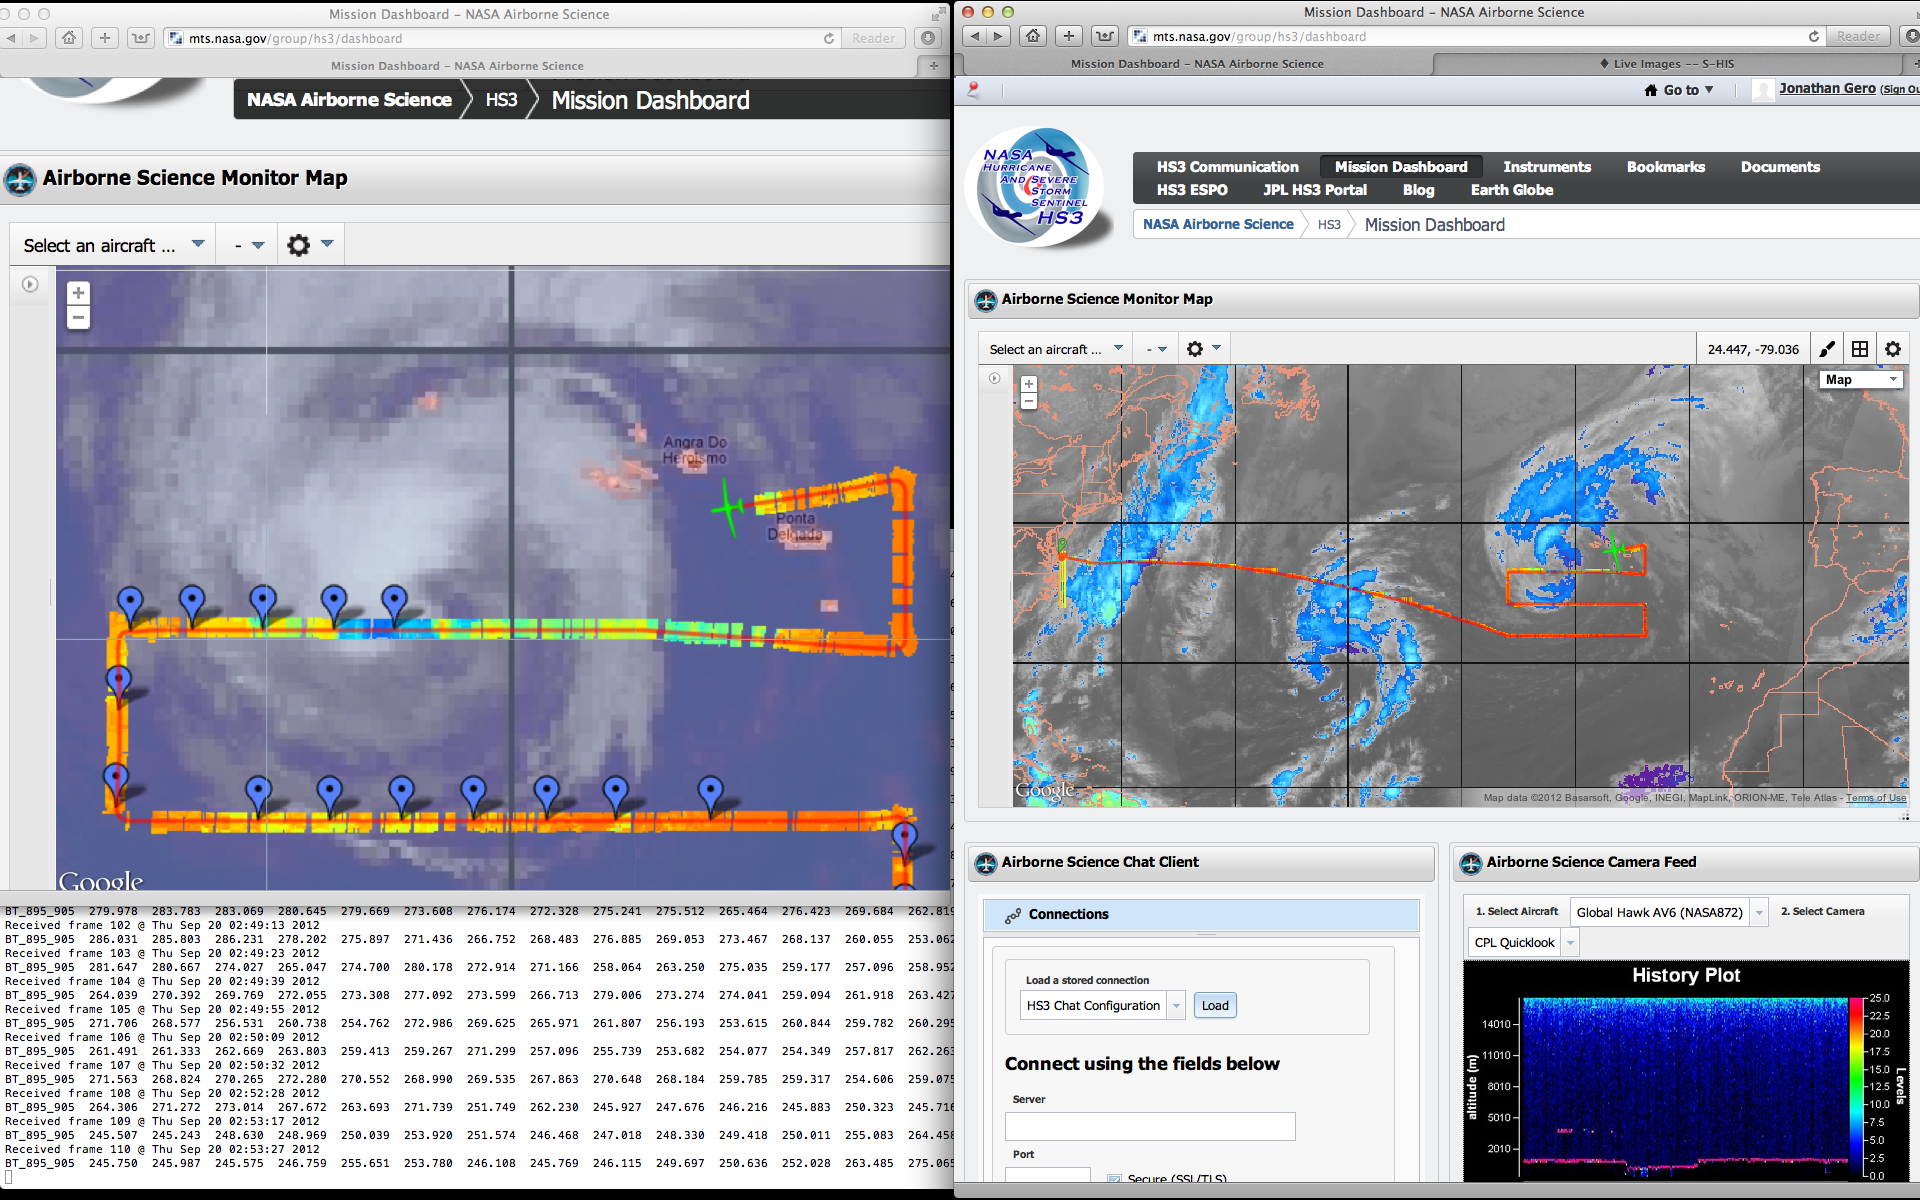
Task: Click the play circle icon left of left map
Action: [x=30, y=285]
